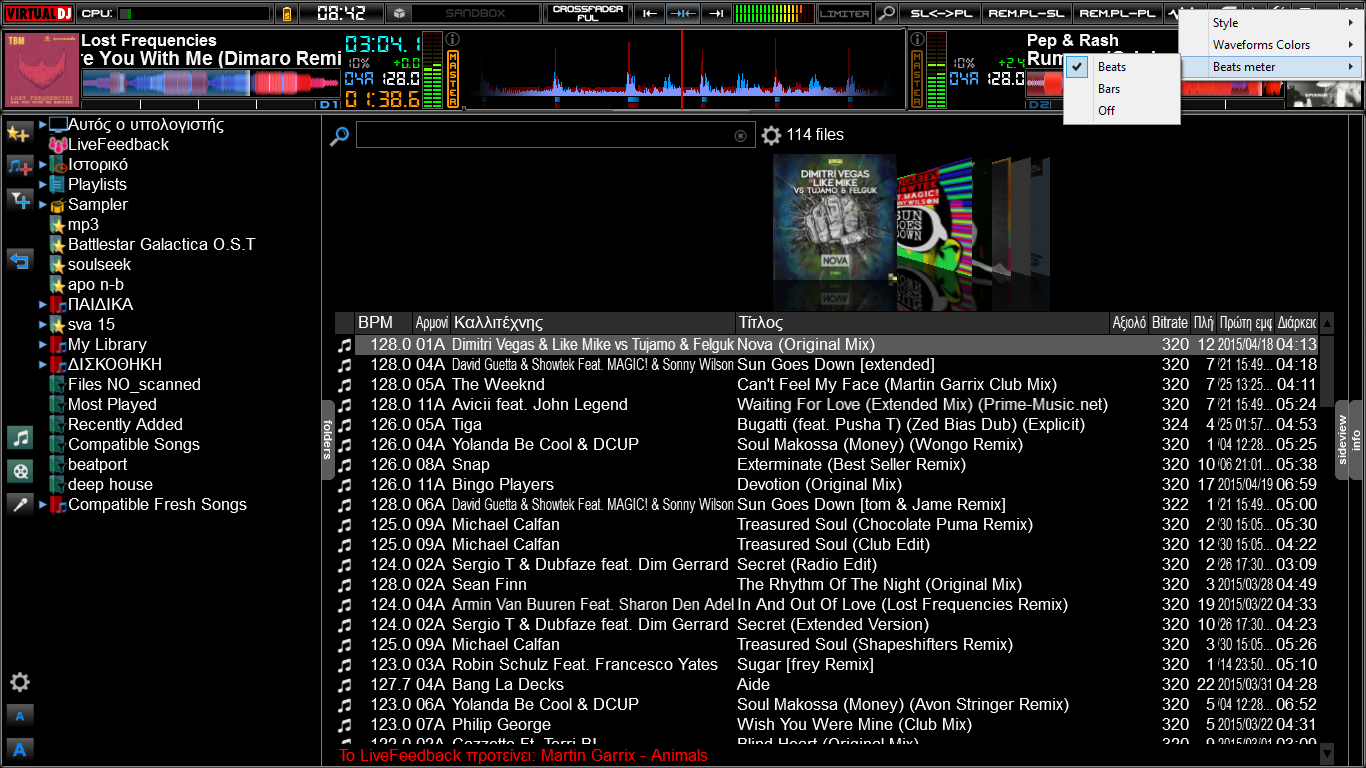The image size is (1366, 768).
Task: Sort the list by the Τίτλος column header
Action: pyautogui.click(x=922, y=323)
